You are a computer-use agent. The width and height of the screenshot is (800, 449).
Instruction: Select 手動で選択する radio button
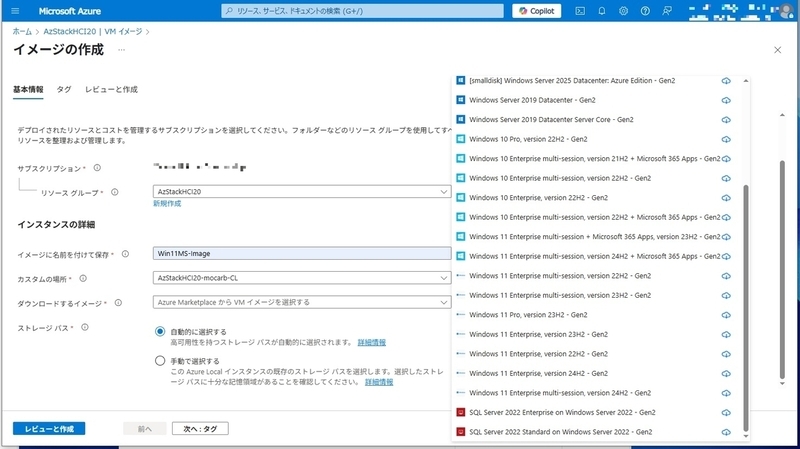coord(160,361)
